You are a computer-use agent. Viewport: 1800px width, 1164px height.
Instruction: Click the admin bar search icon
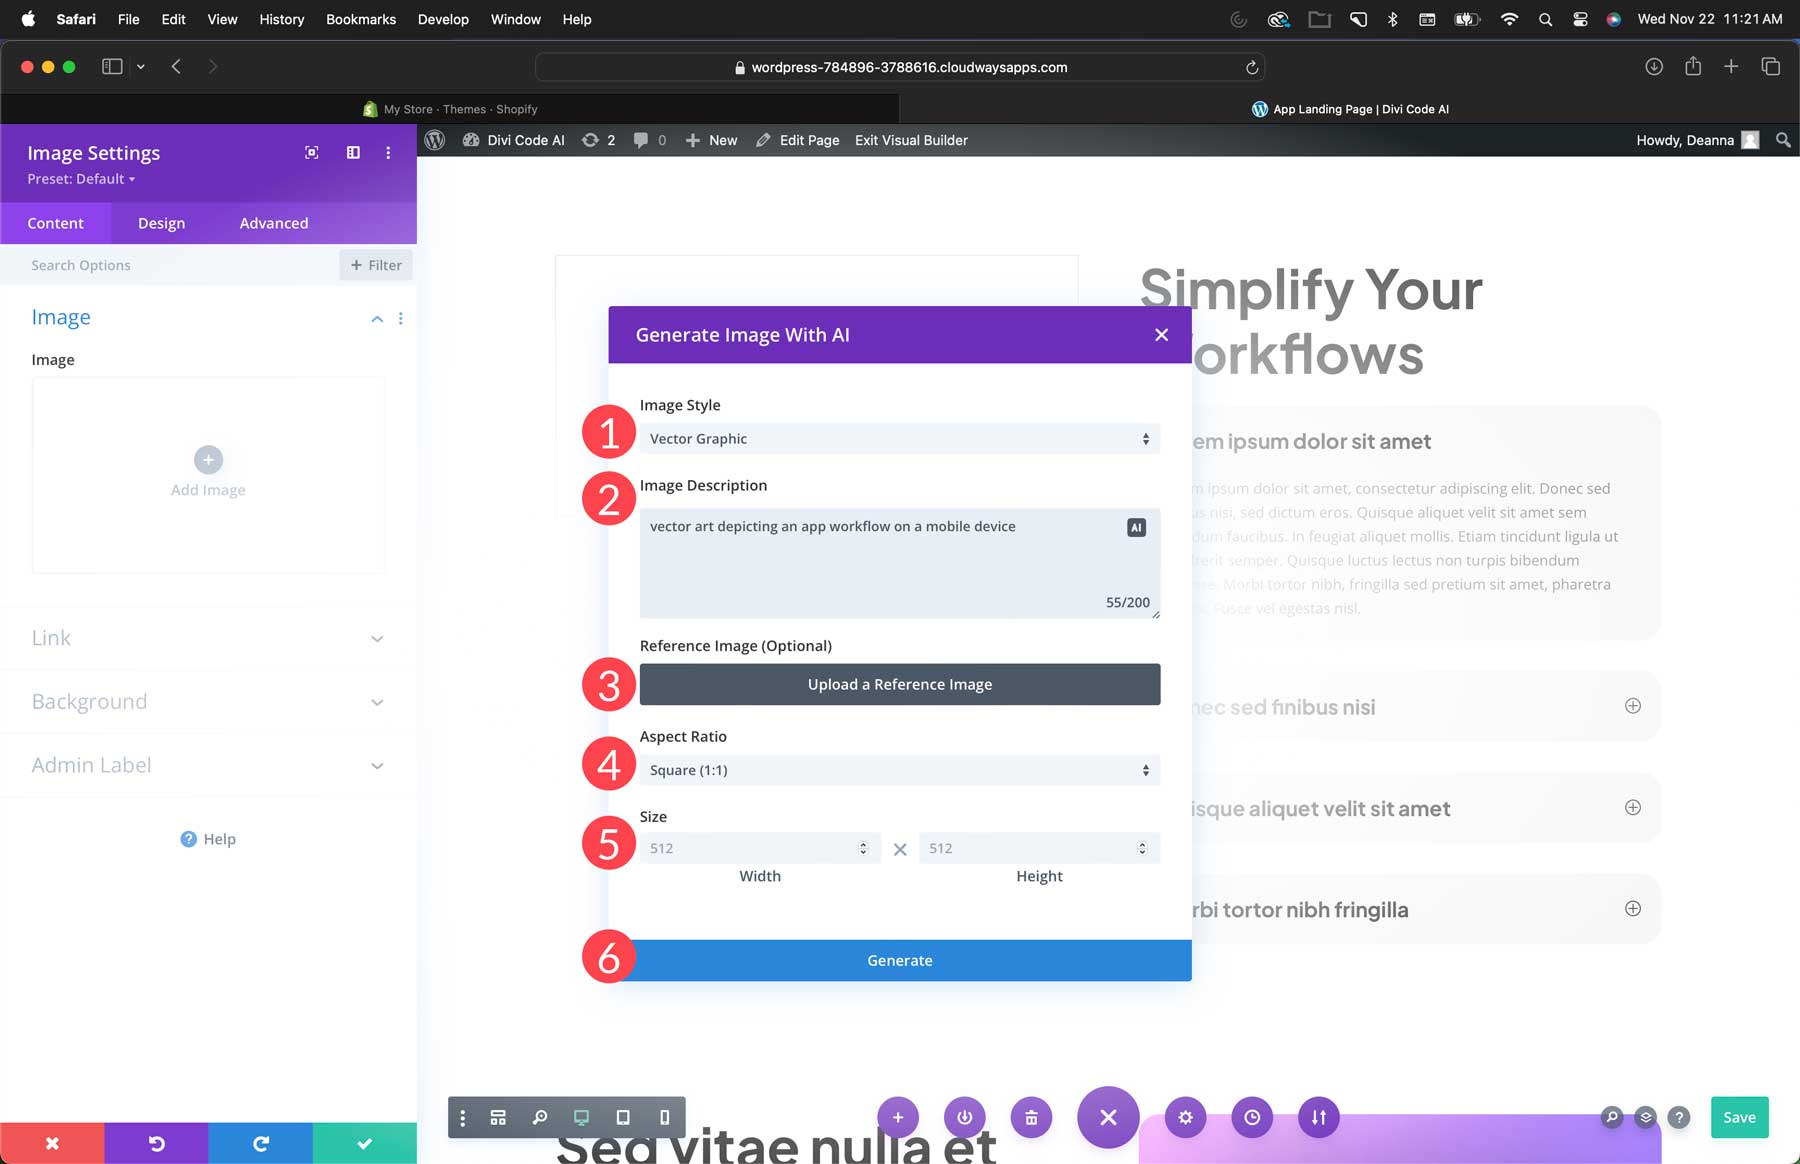tap(1783, 140)
